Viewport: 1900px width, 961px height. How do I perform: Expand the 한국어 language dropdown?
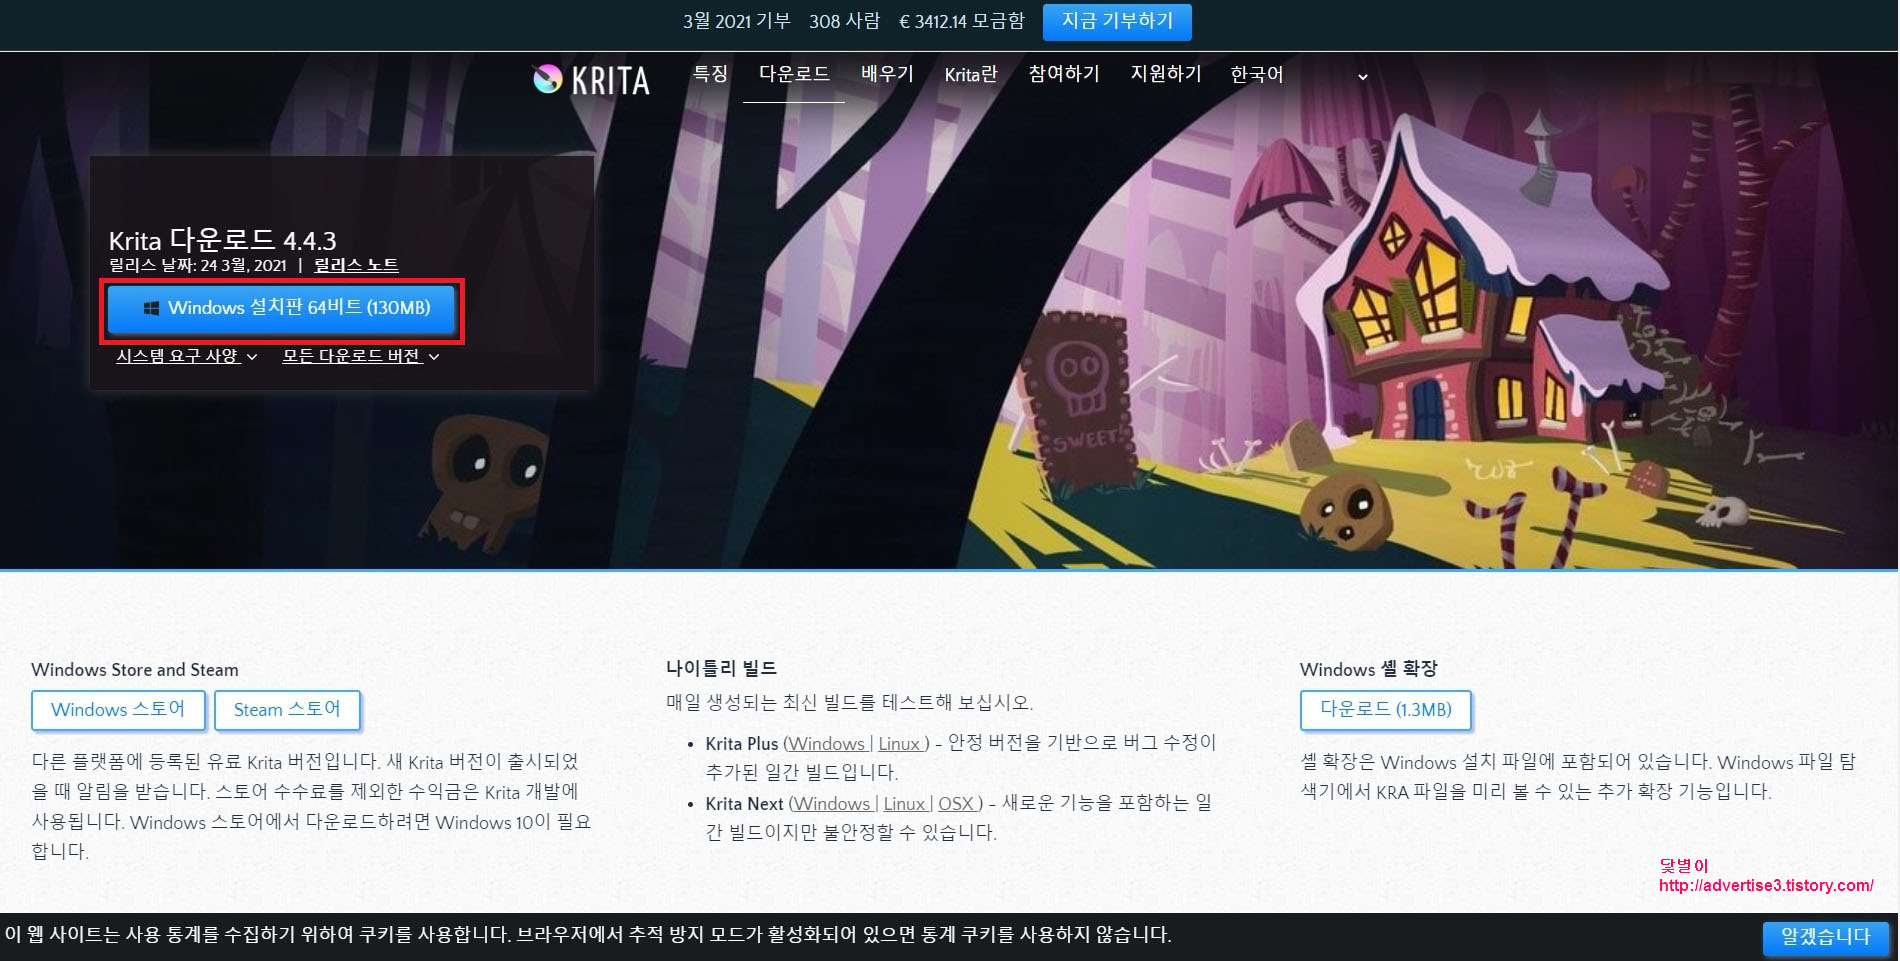[x=1298, y=75]
